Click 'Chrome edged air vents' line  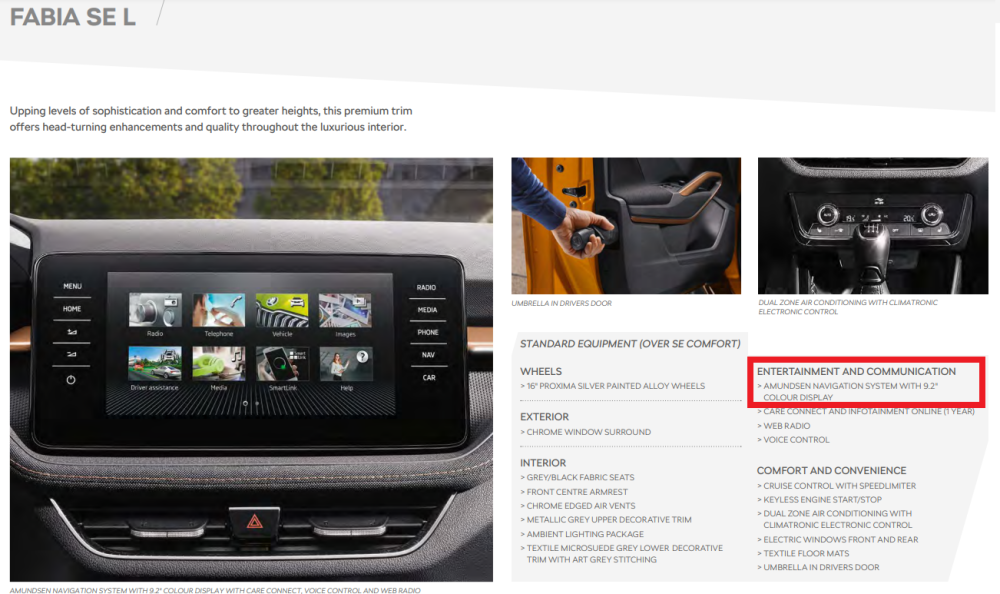coord(578,506)
